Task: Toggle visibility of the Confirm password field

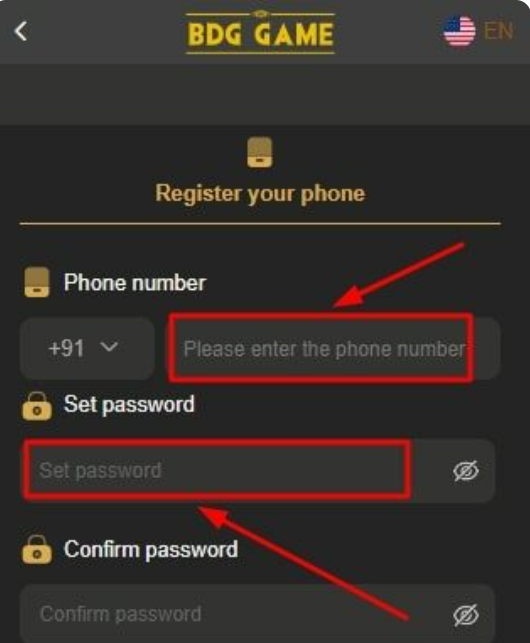Action: [466, 614]
